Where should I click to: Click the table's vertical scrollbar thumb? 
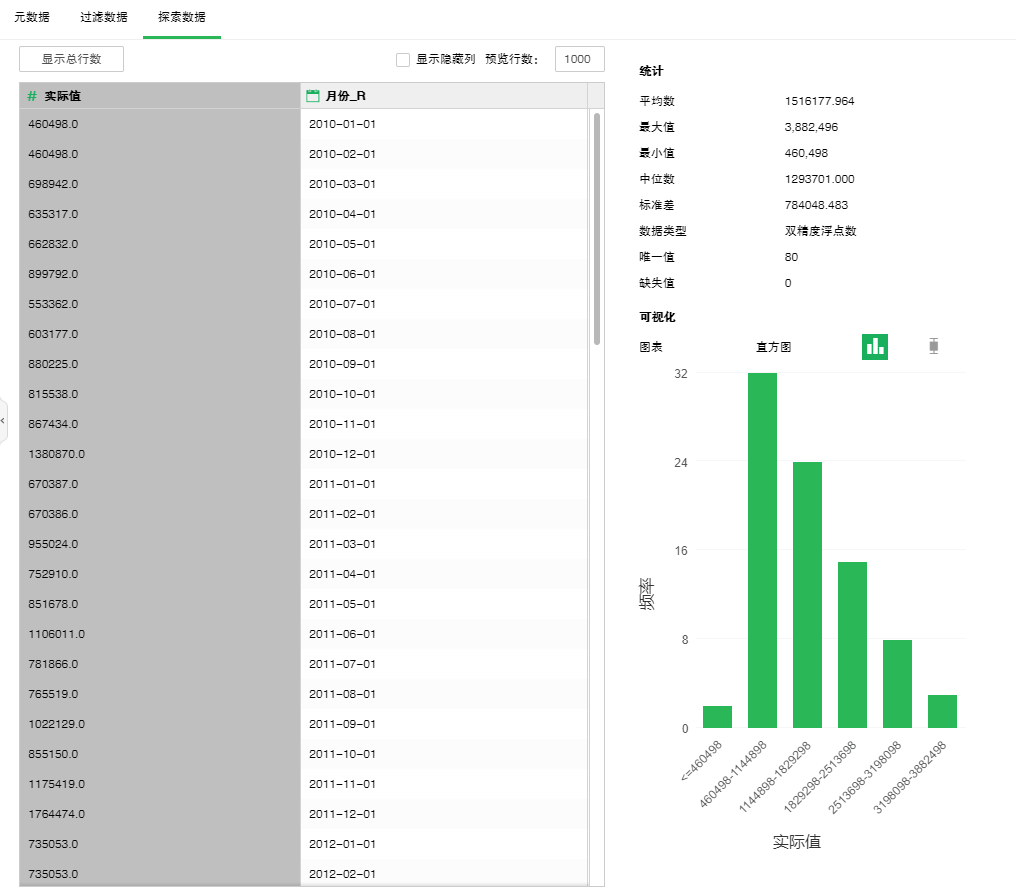point(597,228)
